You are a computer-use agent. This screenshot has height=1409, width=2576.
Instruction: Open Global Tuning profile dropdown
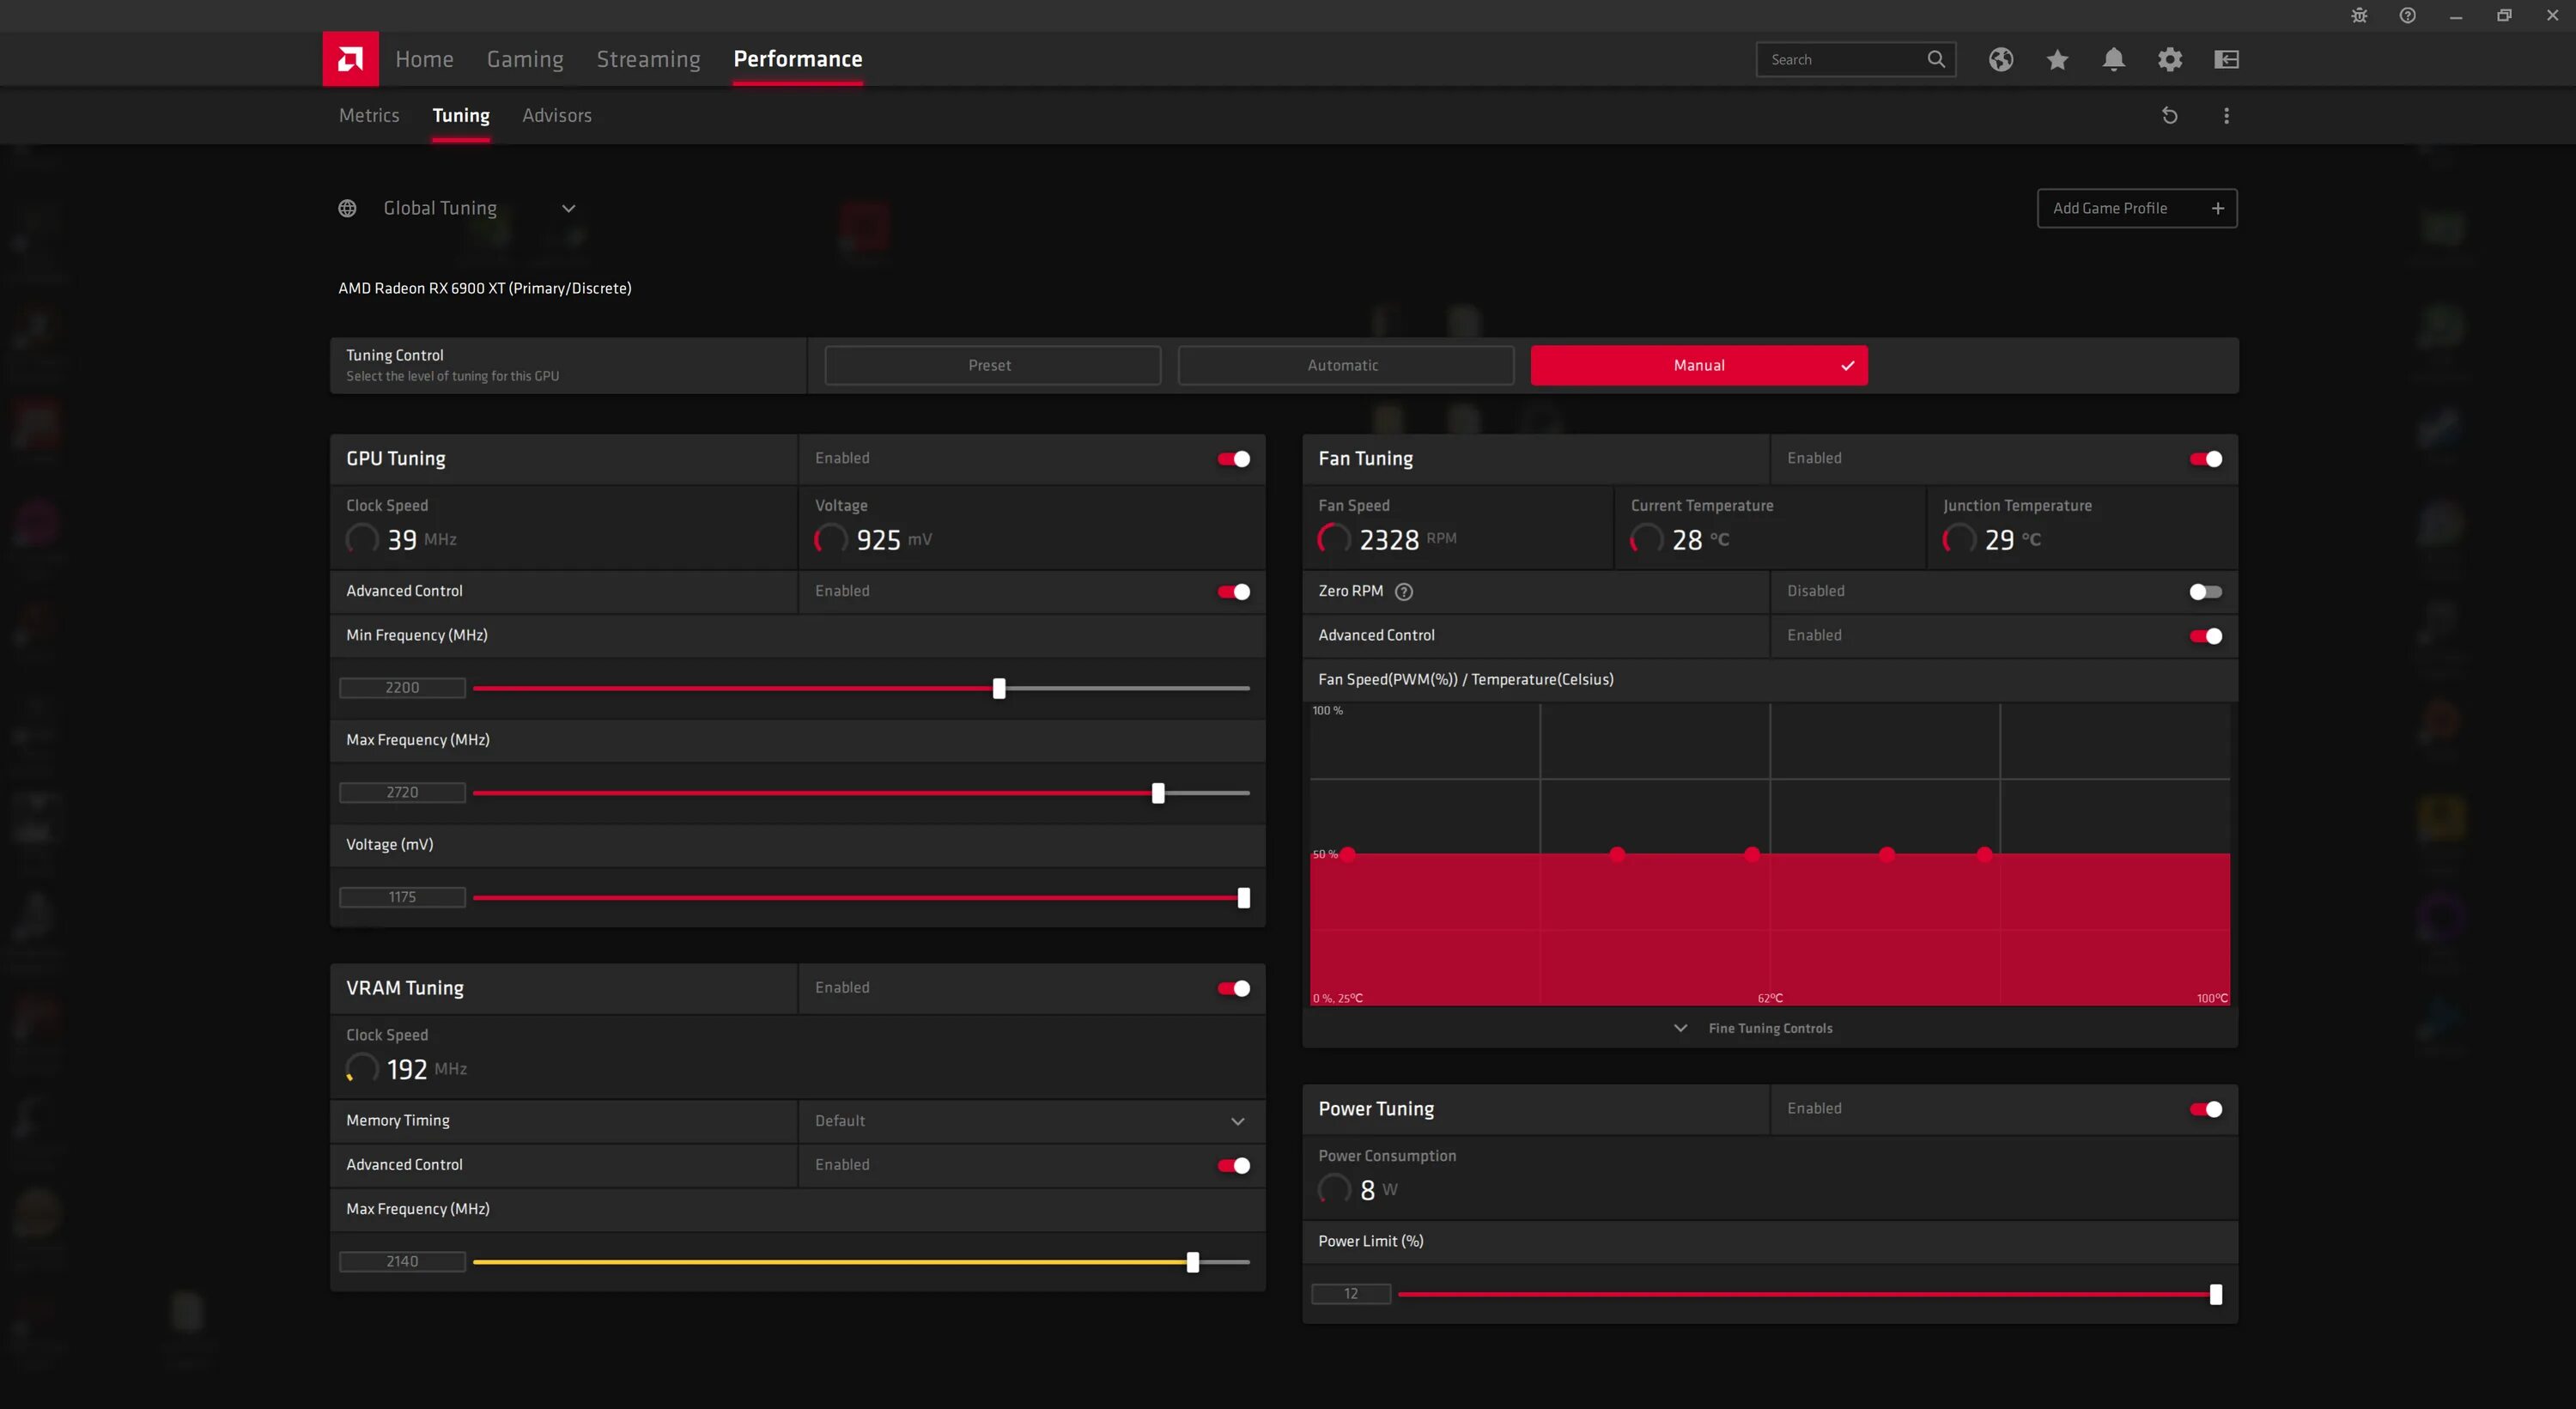click(x=568, y=206)
